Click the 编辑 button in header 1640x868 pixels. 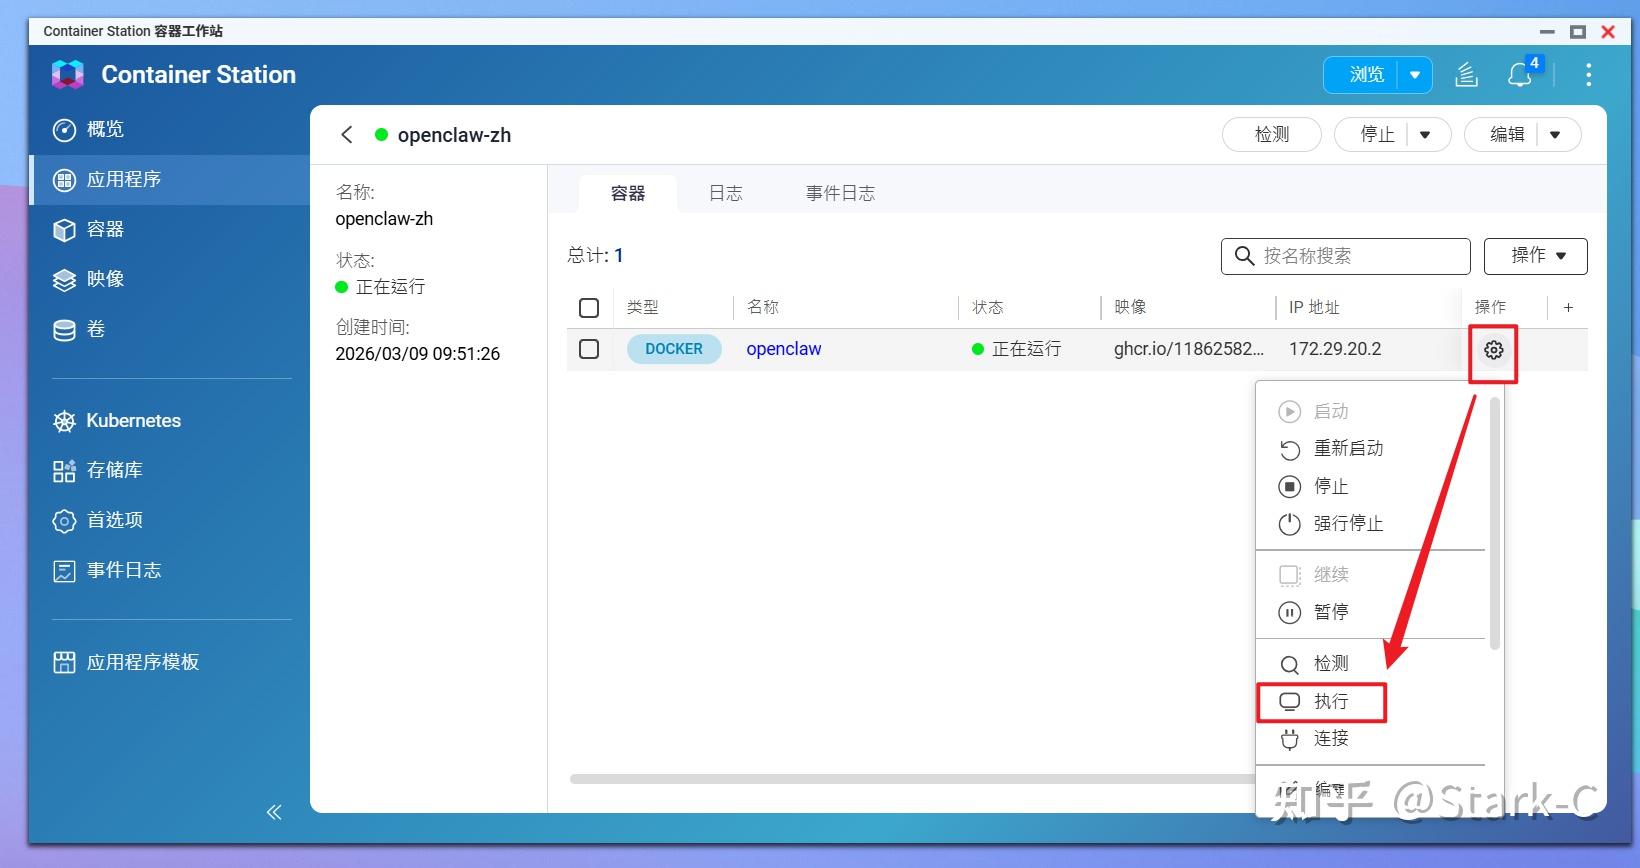click(1506, 135)
